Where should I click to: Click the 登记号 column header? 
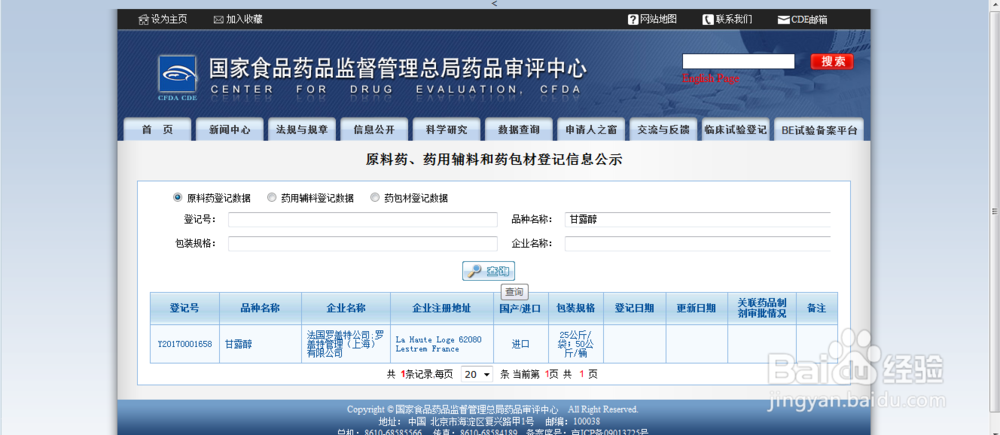pos(185,308)
